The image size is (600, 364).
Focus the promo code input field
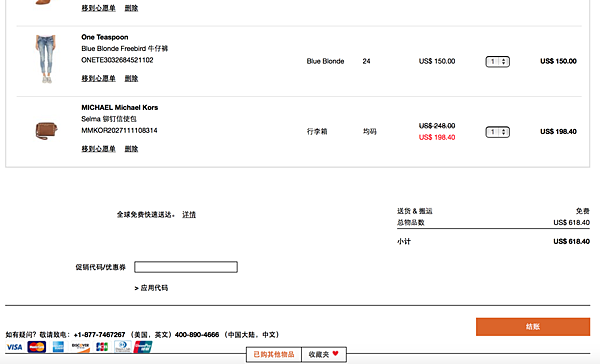coord(186,267)
